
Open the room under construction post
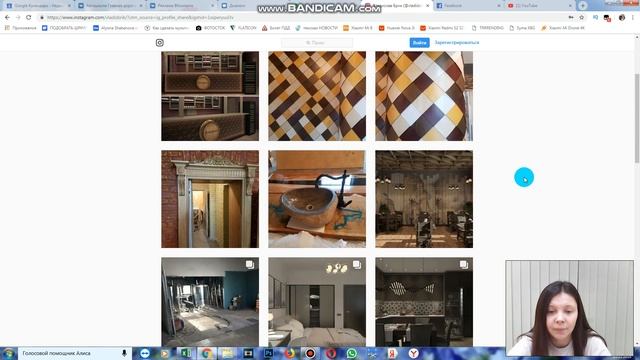coord(210,302)
